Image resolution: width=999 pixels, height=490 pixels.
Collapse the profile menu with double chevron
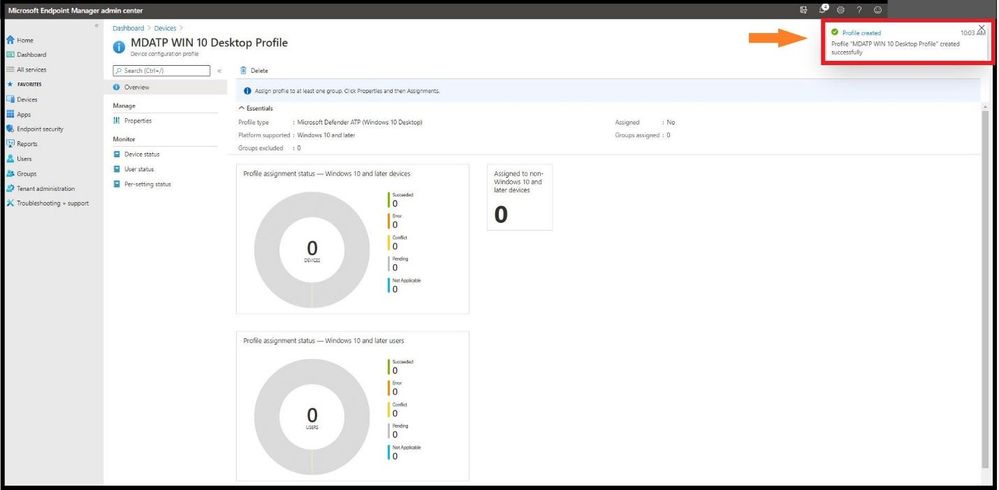click(220, 71)
